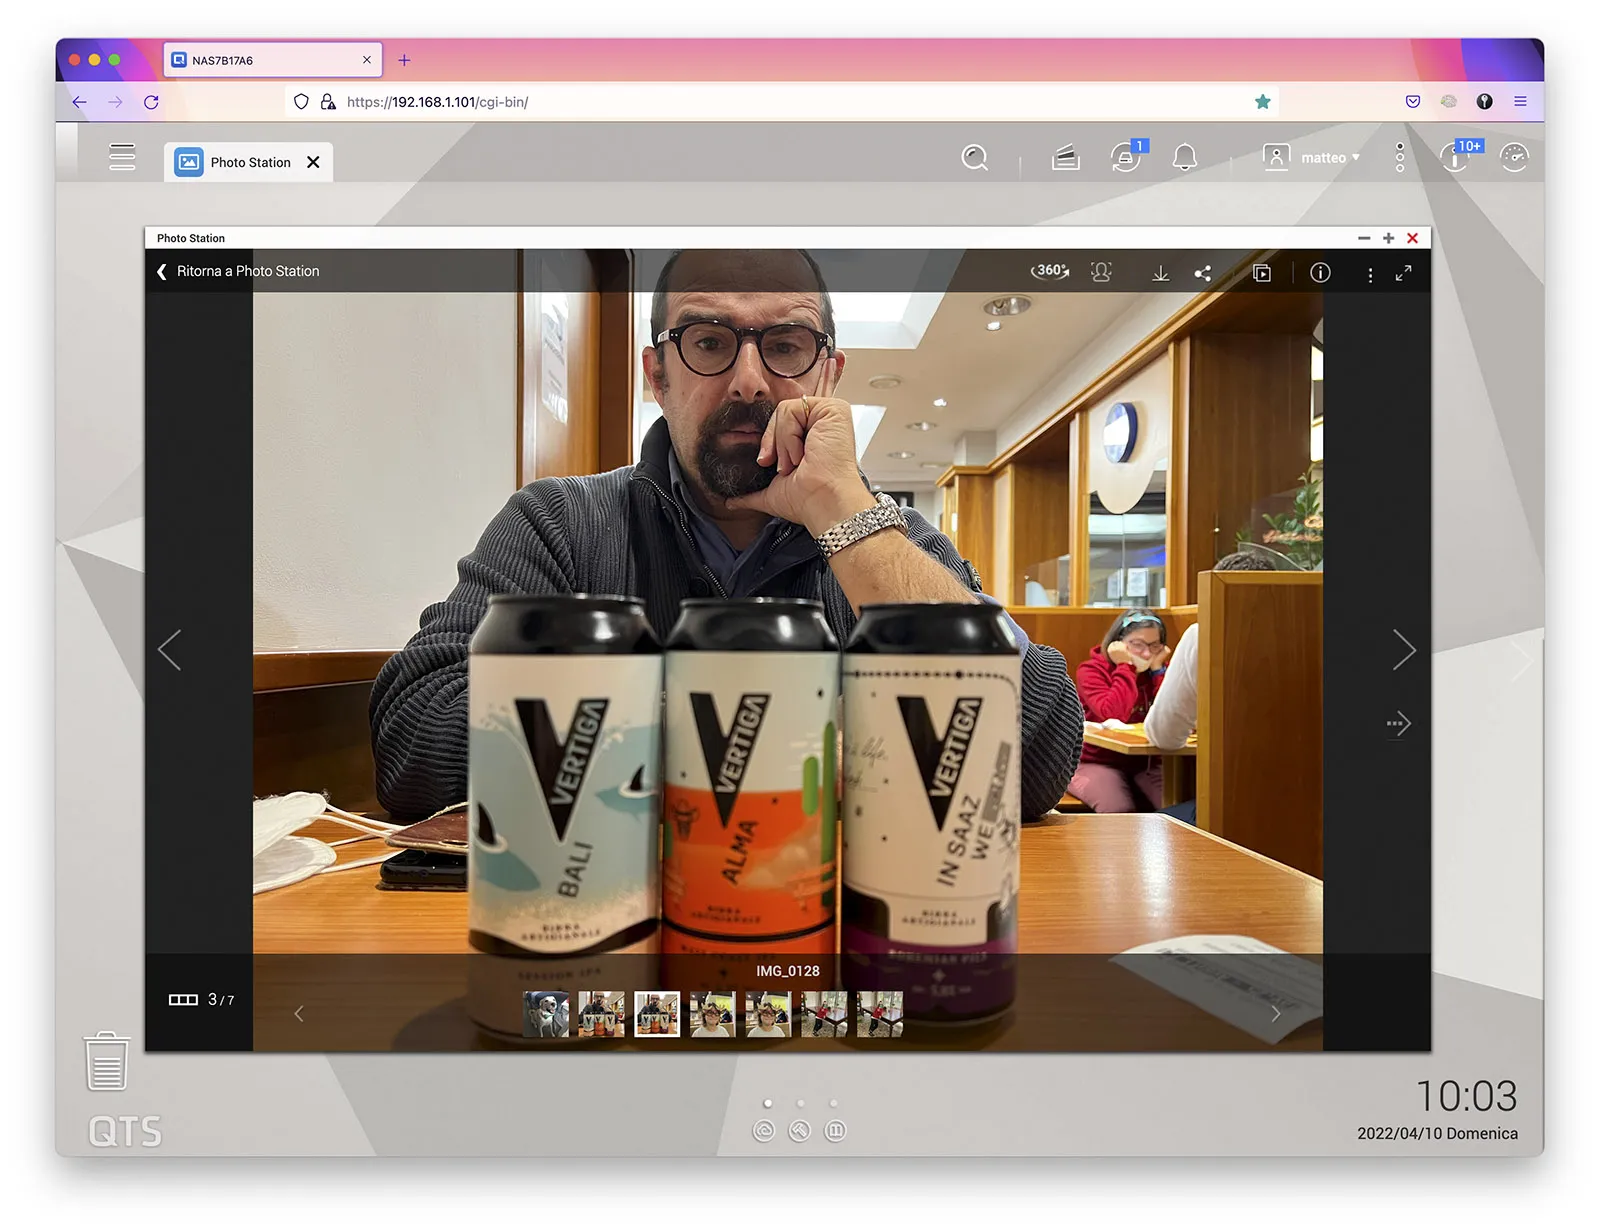The height and width of the screenshot is (1230, 1600).
Task: Toggle the 360° panorama view
Action: tap(1050, 271)
